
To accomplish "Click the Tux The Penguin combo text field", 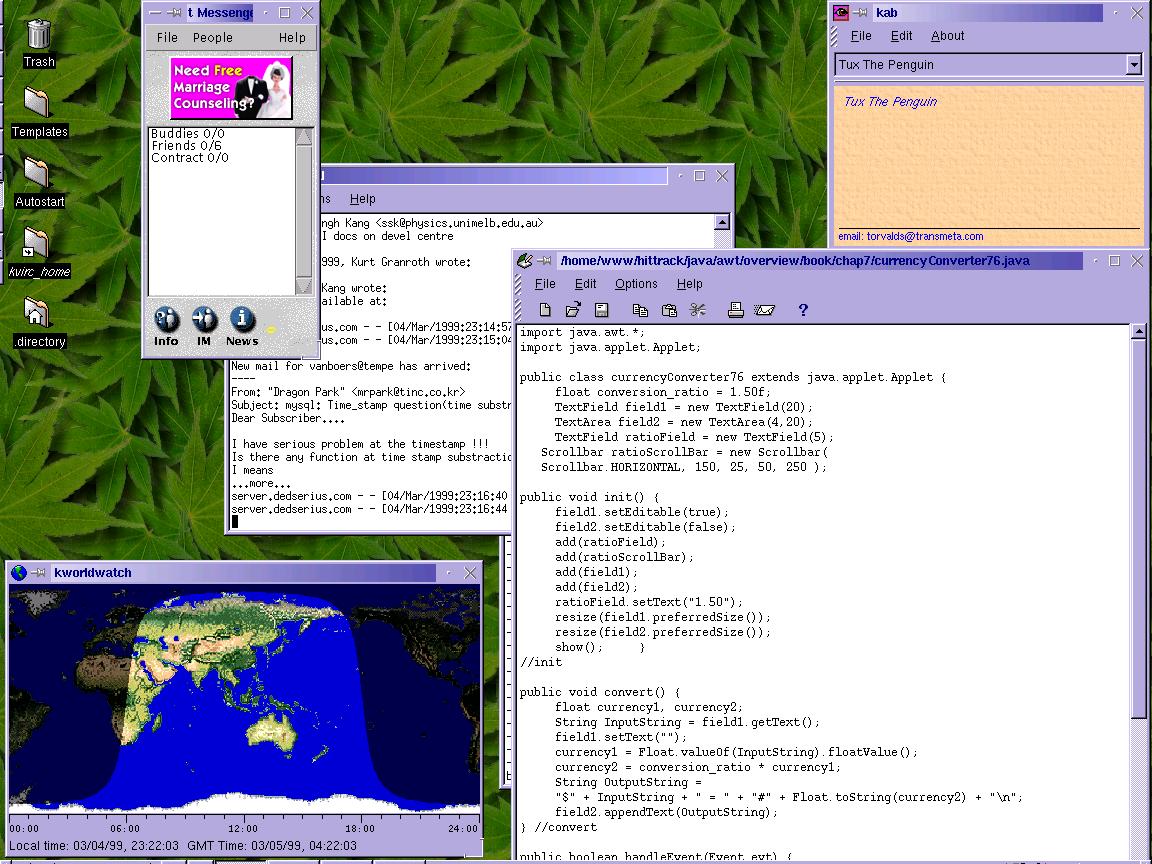I will tap(981, 65).
